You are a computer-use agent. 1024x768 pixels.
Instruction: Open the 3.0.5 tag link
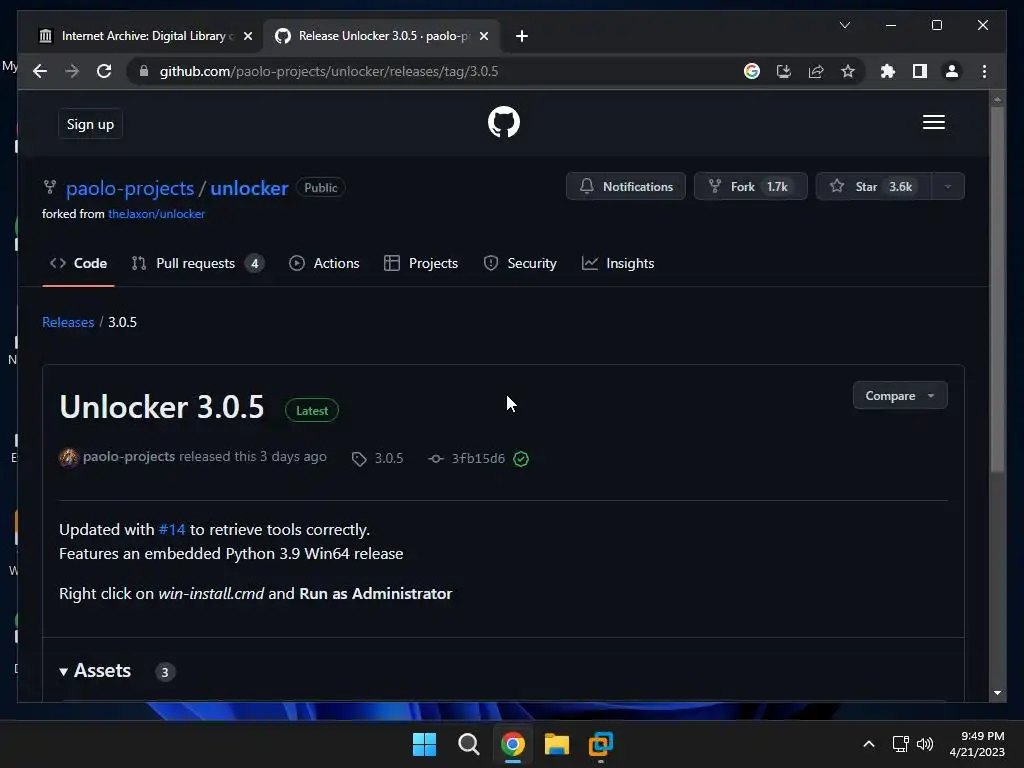pos(378,458)
